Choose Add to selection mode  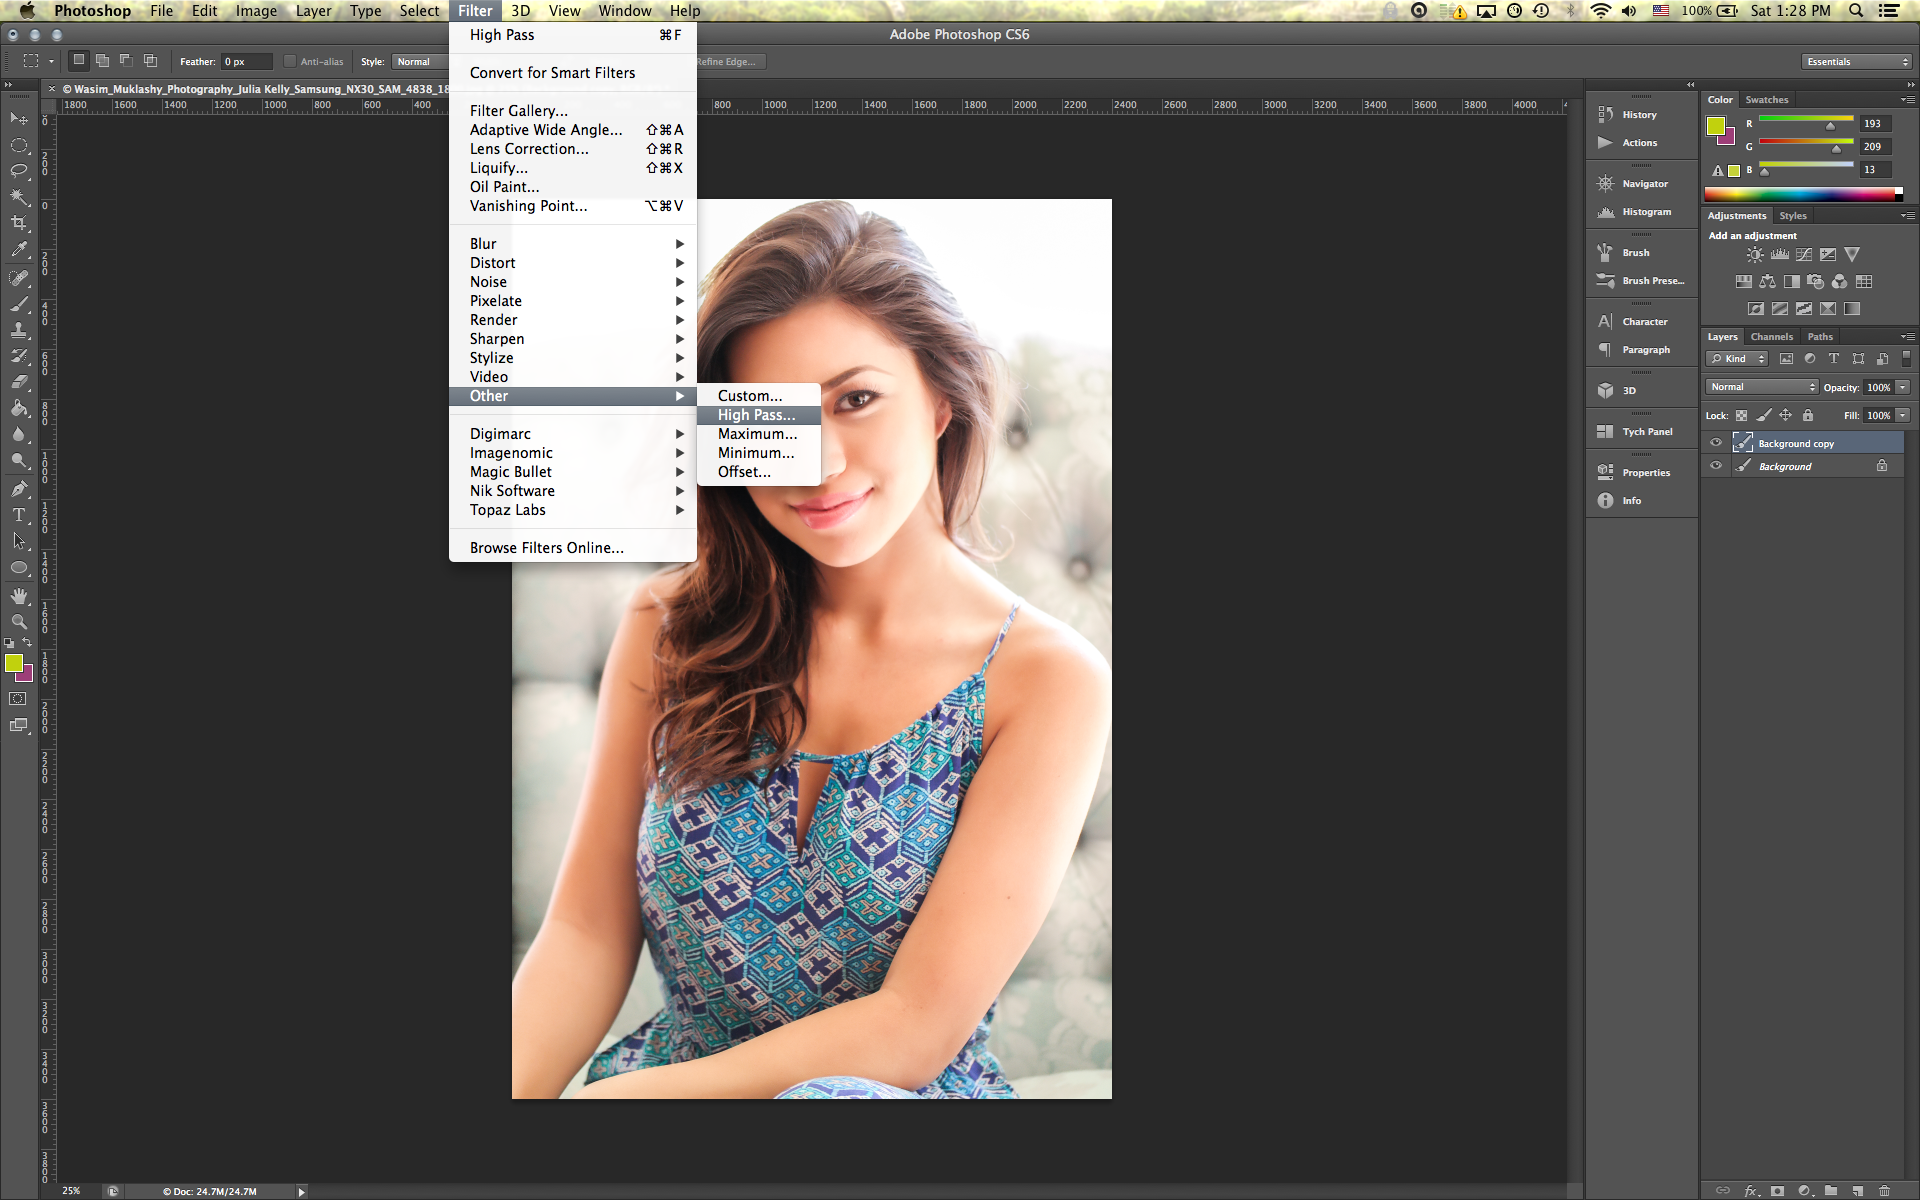pyautogui.click(x=102, y=61)
